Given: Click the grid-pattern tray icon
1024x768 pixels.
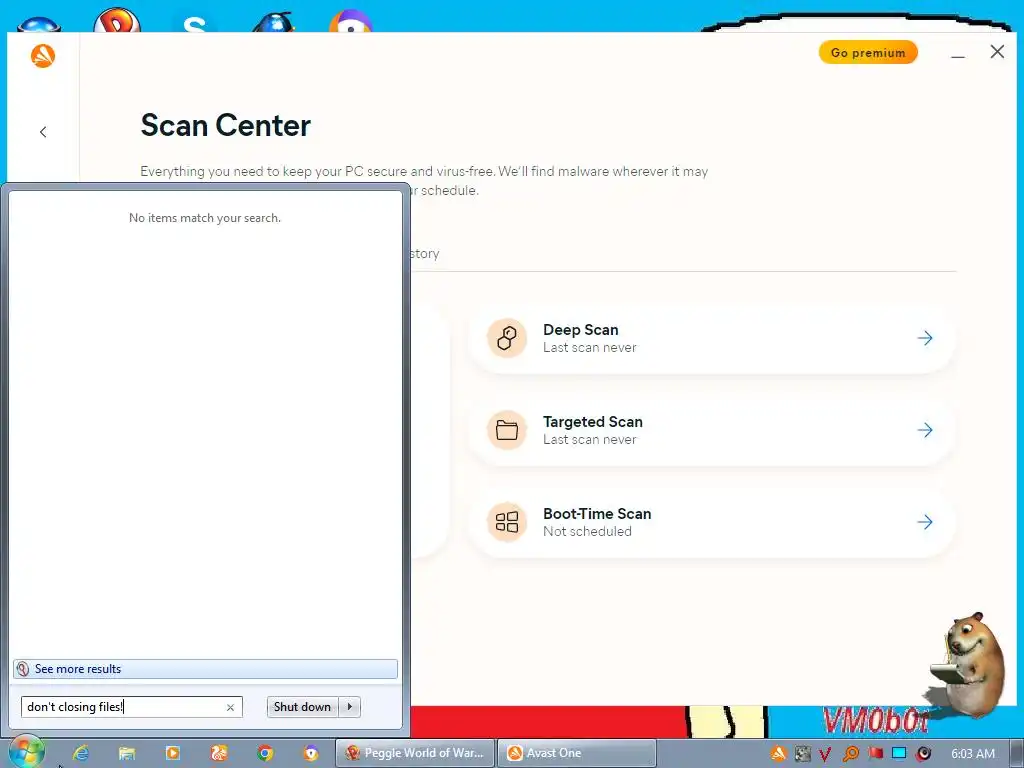Looking at the screenshot, I should click(802, 754).
